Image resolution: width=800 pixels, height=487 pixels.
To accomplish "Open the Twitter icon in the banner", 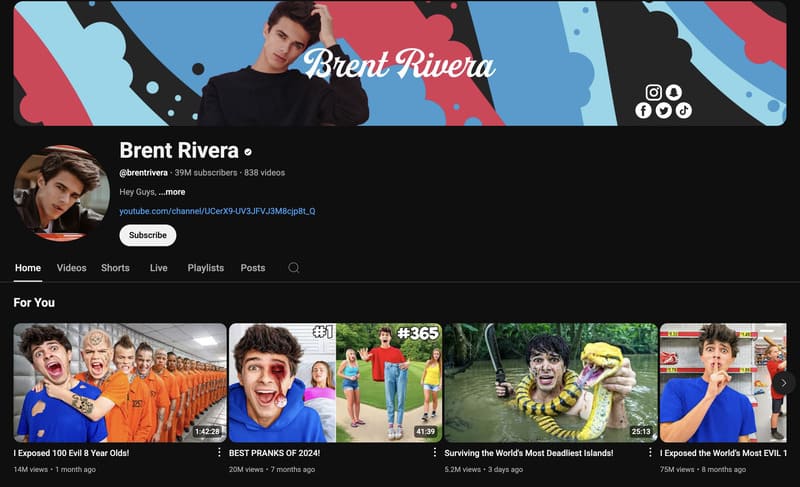I will [x=663, y=111].
